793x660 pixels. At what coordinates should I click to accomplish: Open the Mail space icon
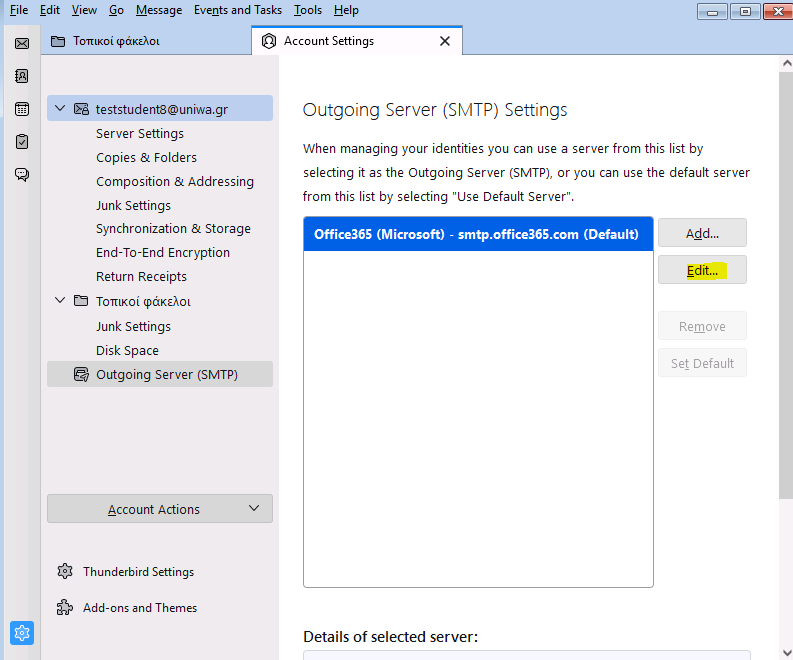click(22, 43)
